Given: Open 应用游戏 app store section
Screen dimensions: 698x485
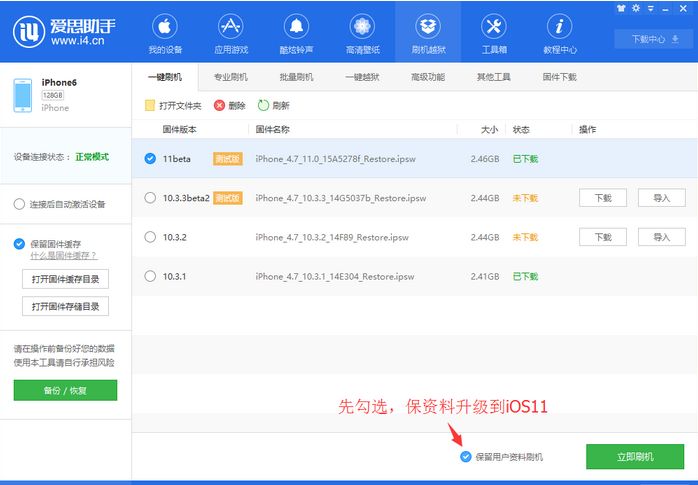Looking at the screenshot, I should point(231,34).
